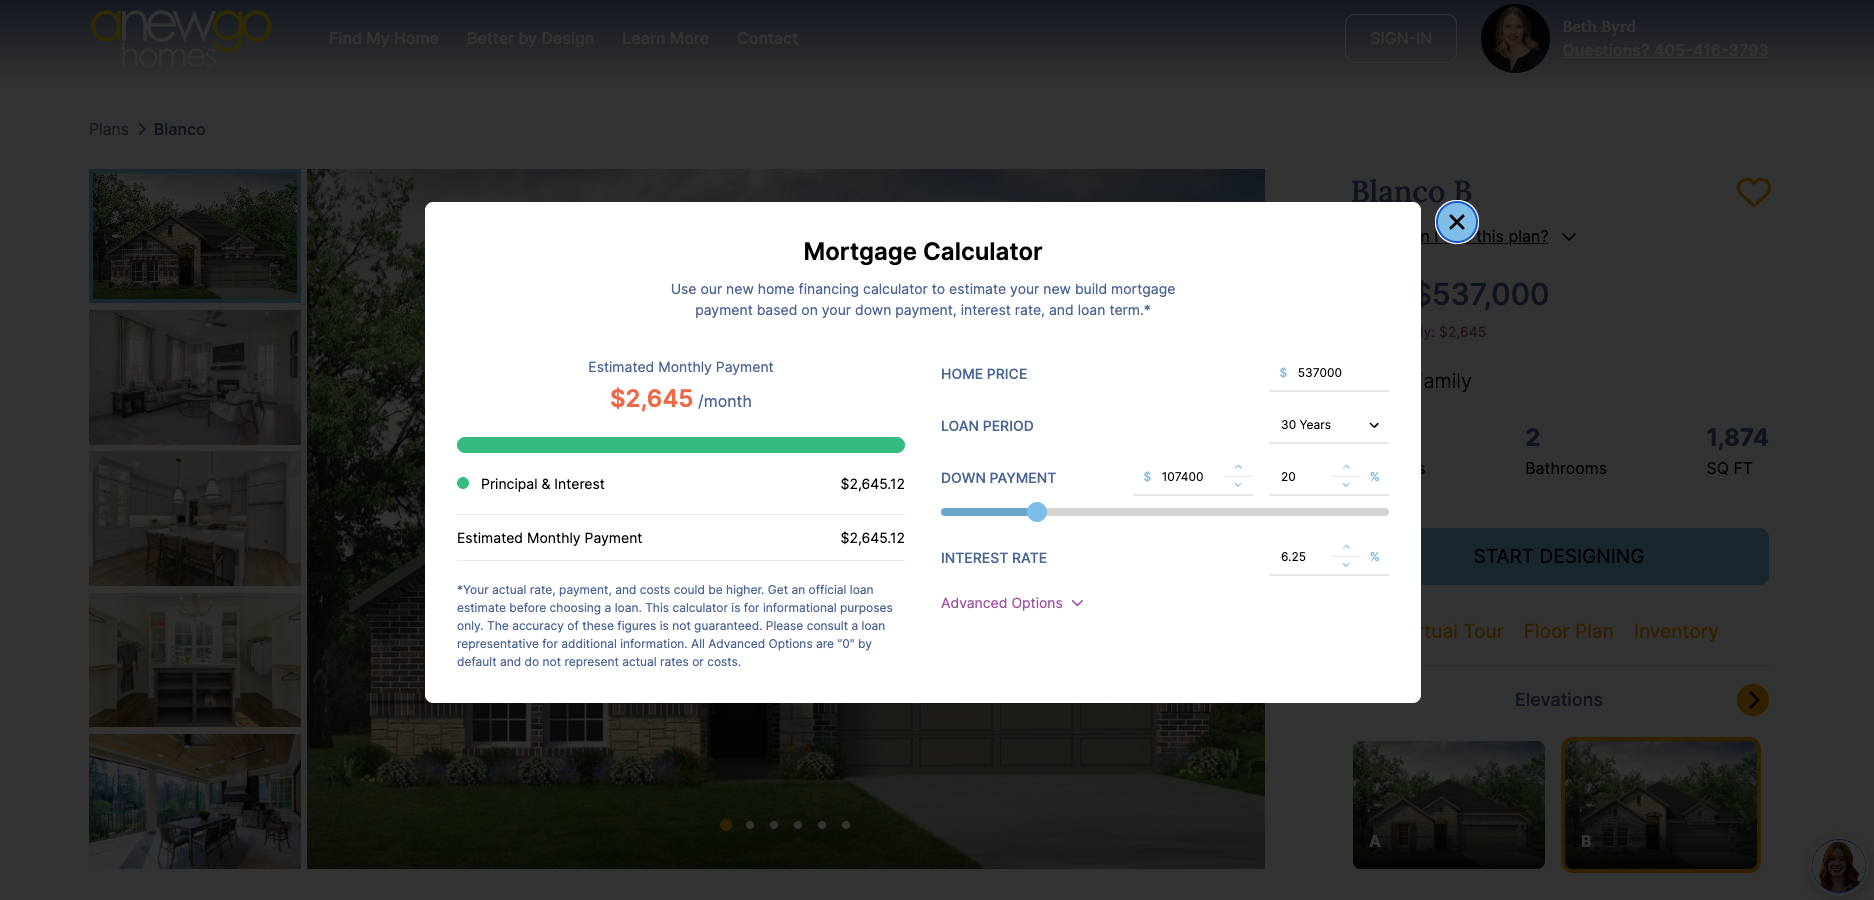Expand Advanced Options section
This screenshot has height=900, width=1874.
1011,603
